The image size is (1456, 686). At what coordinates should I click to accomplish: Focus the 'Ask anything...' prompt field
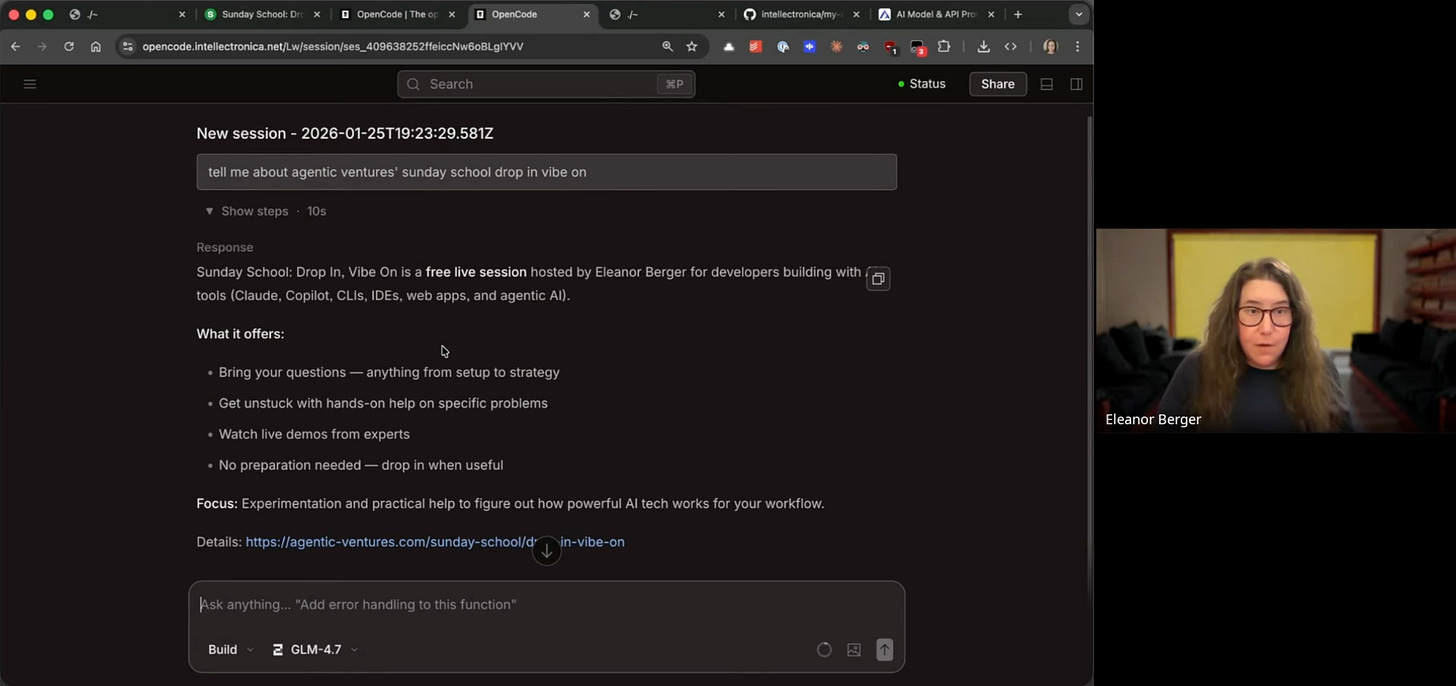point(546,604)
